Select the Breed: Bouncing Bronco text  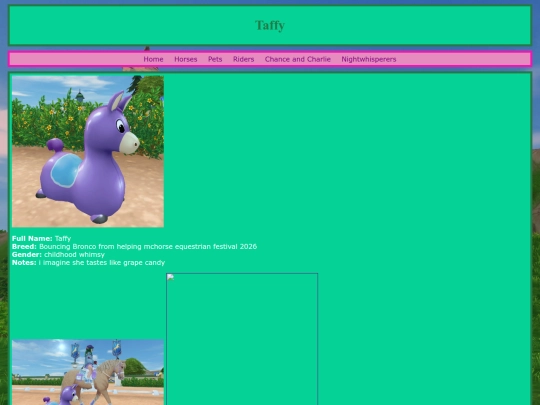[x=134, y=247]
